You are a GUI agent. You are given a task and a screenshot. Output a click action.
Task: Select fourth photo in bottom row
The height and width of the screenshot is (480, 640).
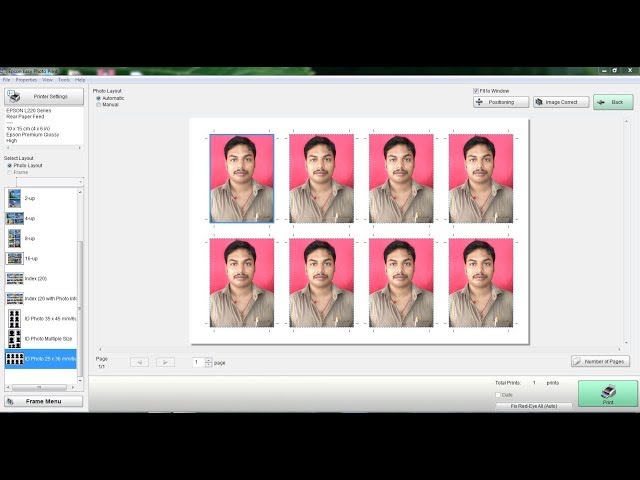[x=481, y=283]
